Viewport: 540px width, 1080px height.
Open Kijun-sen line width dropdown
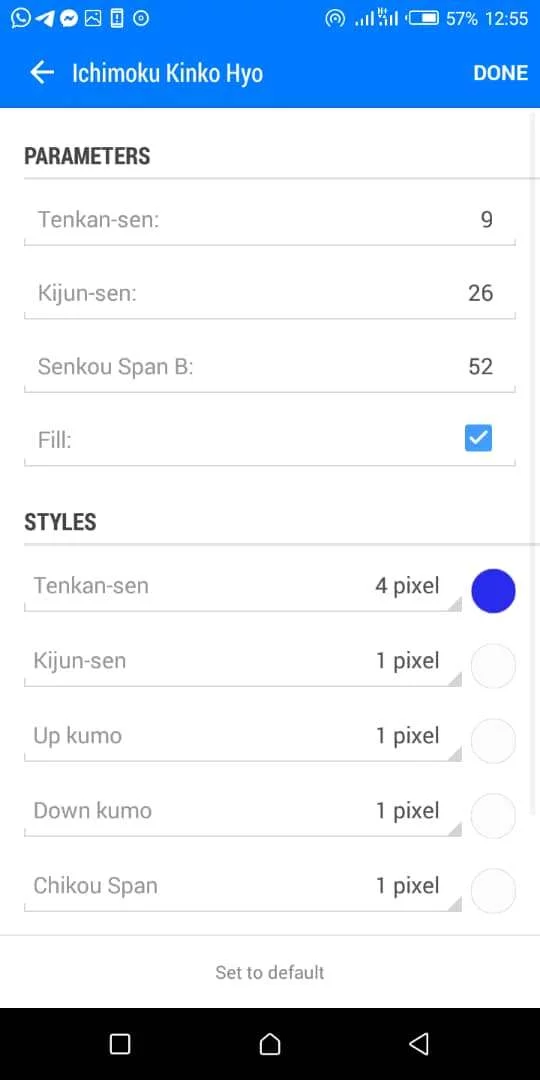[242, 662]
